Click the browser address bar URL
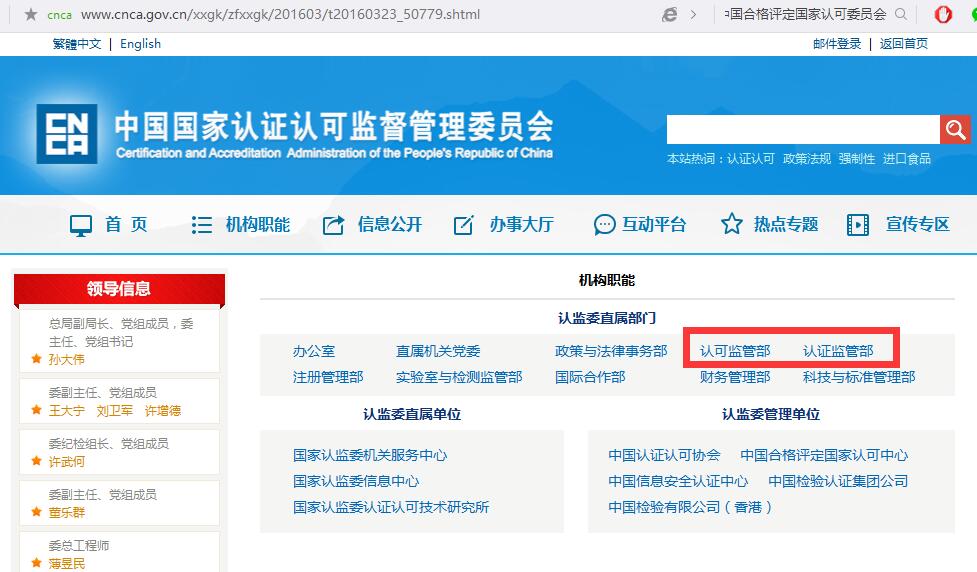977x572 pixels. [280, 14]
